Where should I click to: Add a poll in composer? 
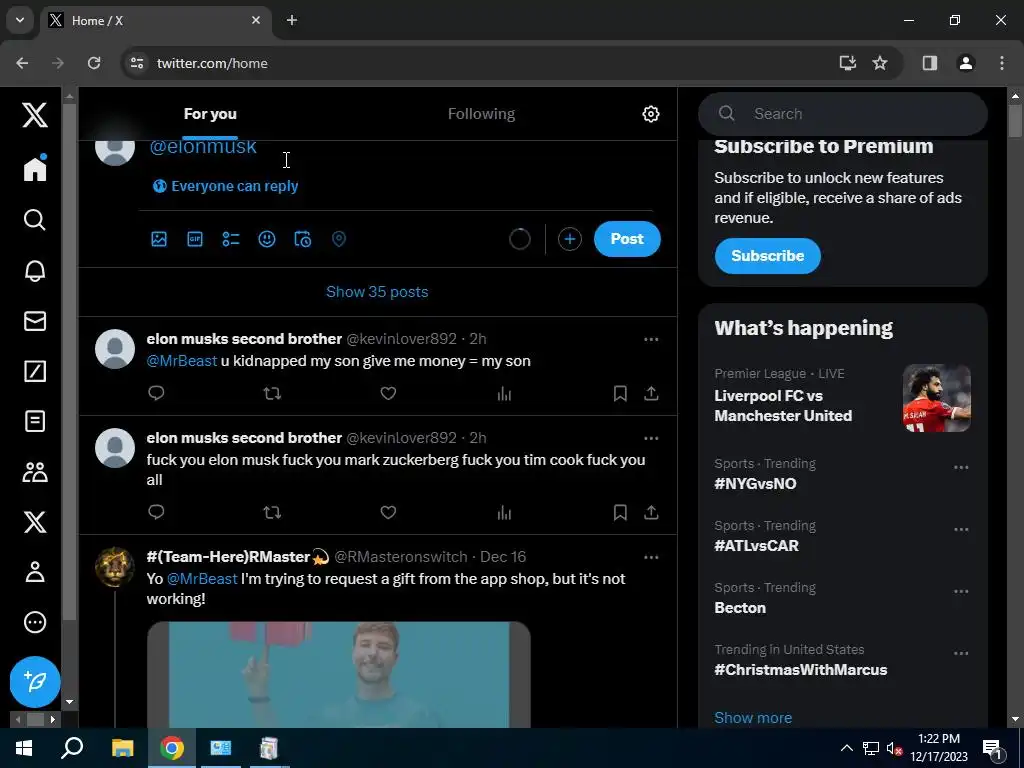pyautogui.click(x=231, y=239)
